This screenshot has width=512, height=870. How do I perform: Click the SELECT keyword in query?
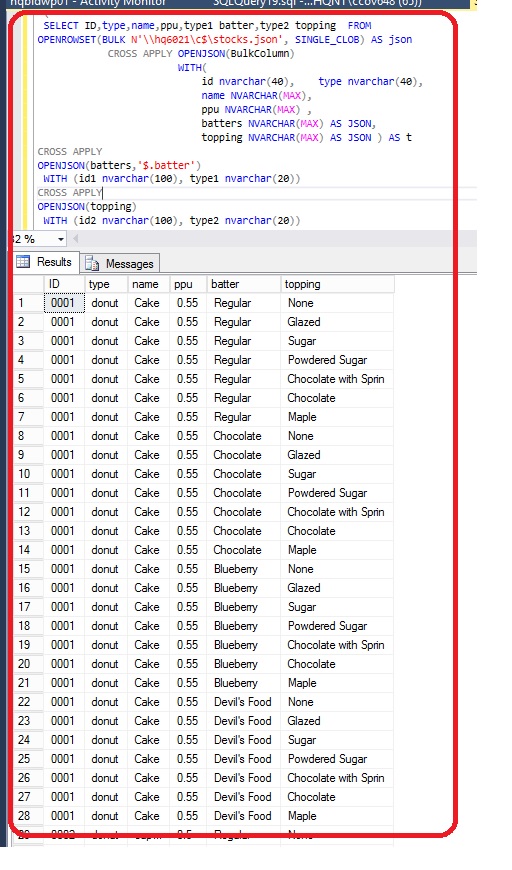coord(61,26)
